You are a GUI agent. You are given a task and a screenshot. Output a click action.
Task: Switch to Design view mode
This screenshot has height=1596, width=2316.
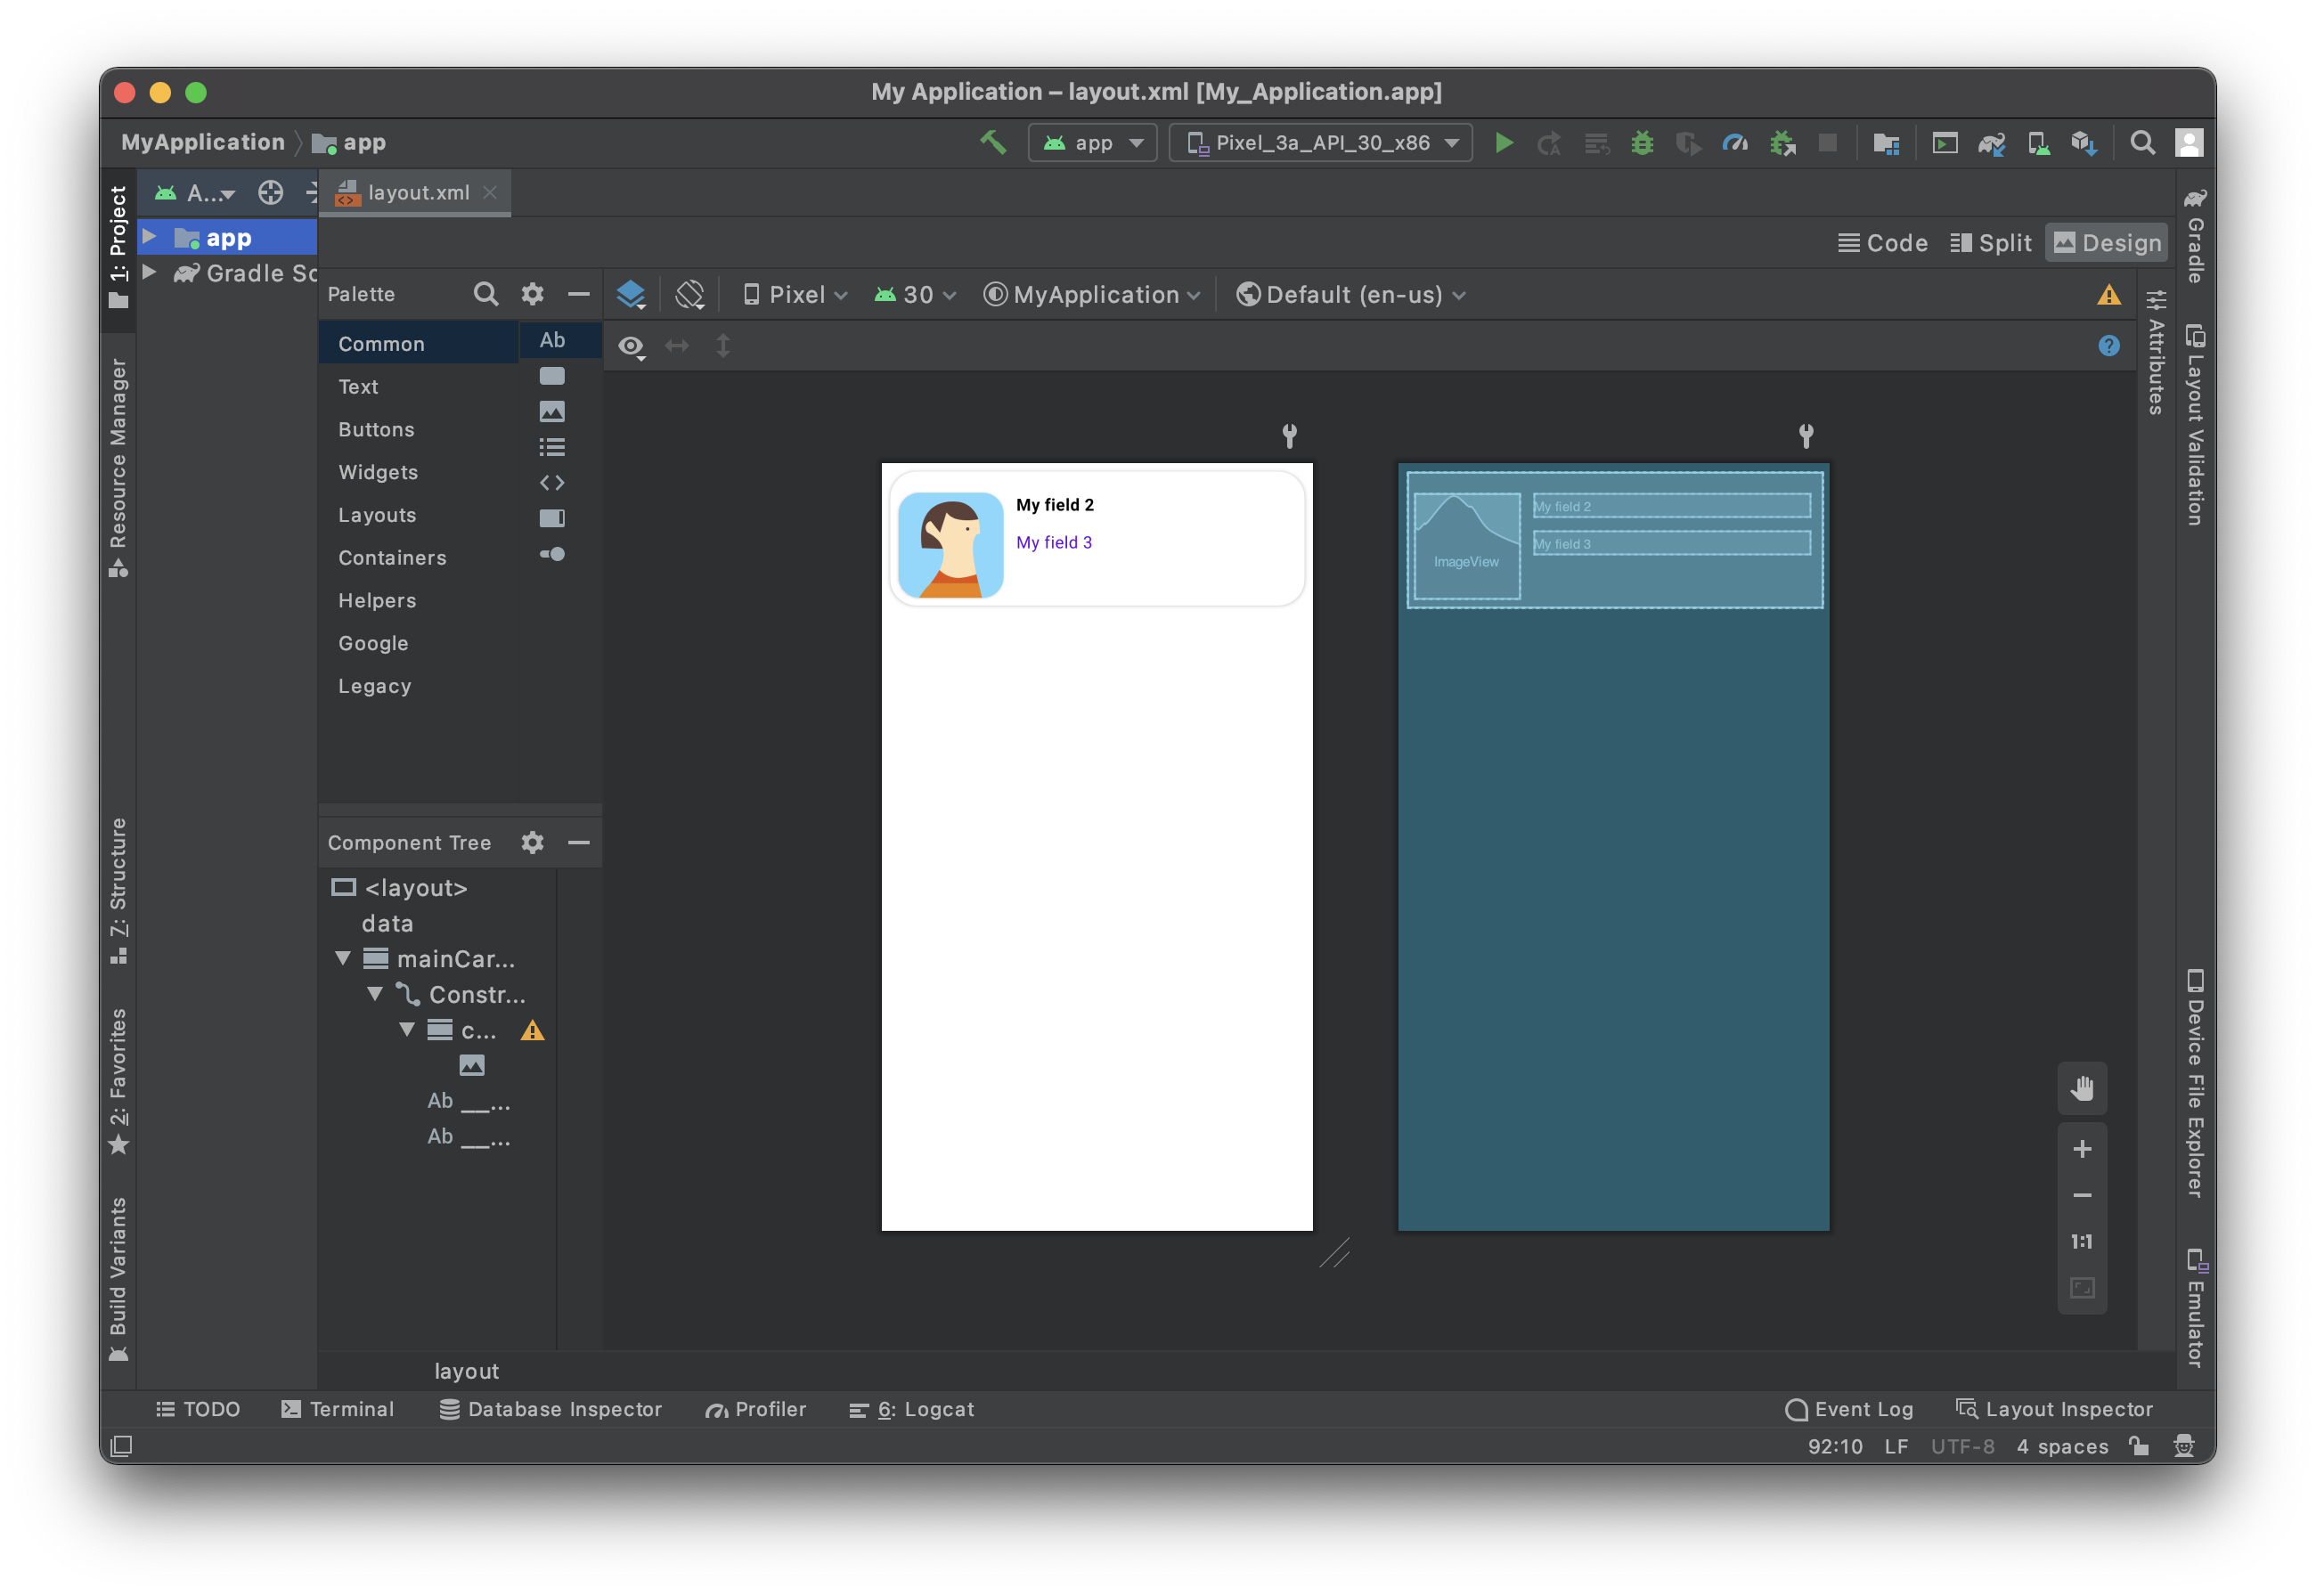point(2106,243)
